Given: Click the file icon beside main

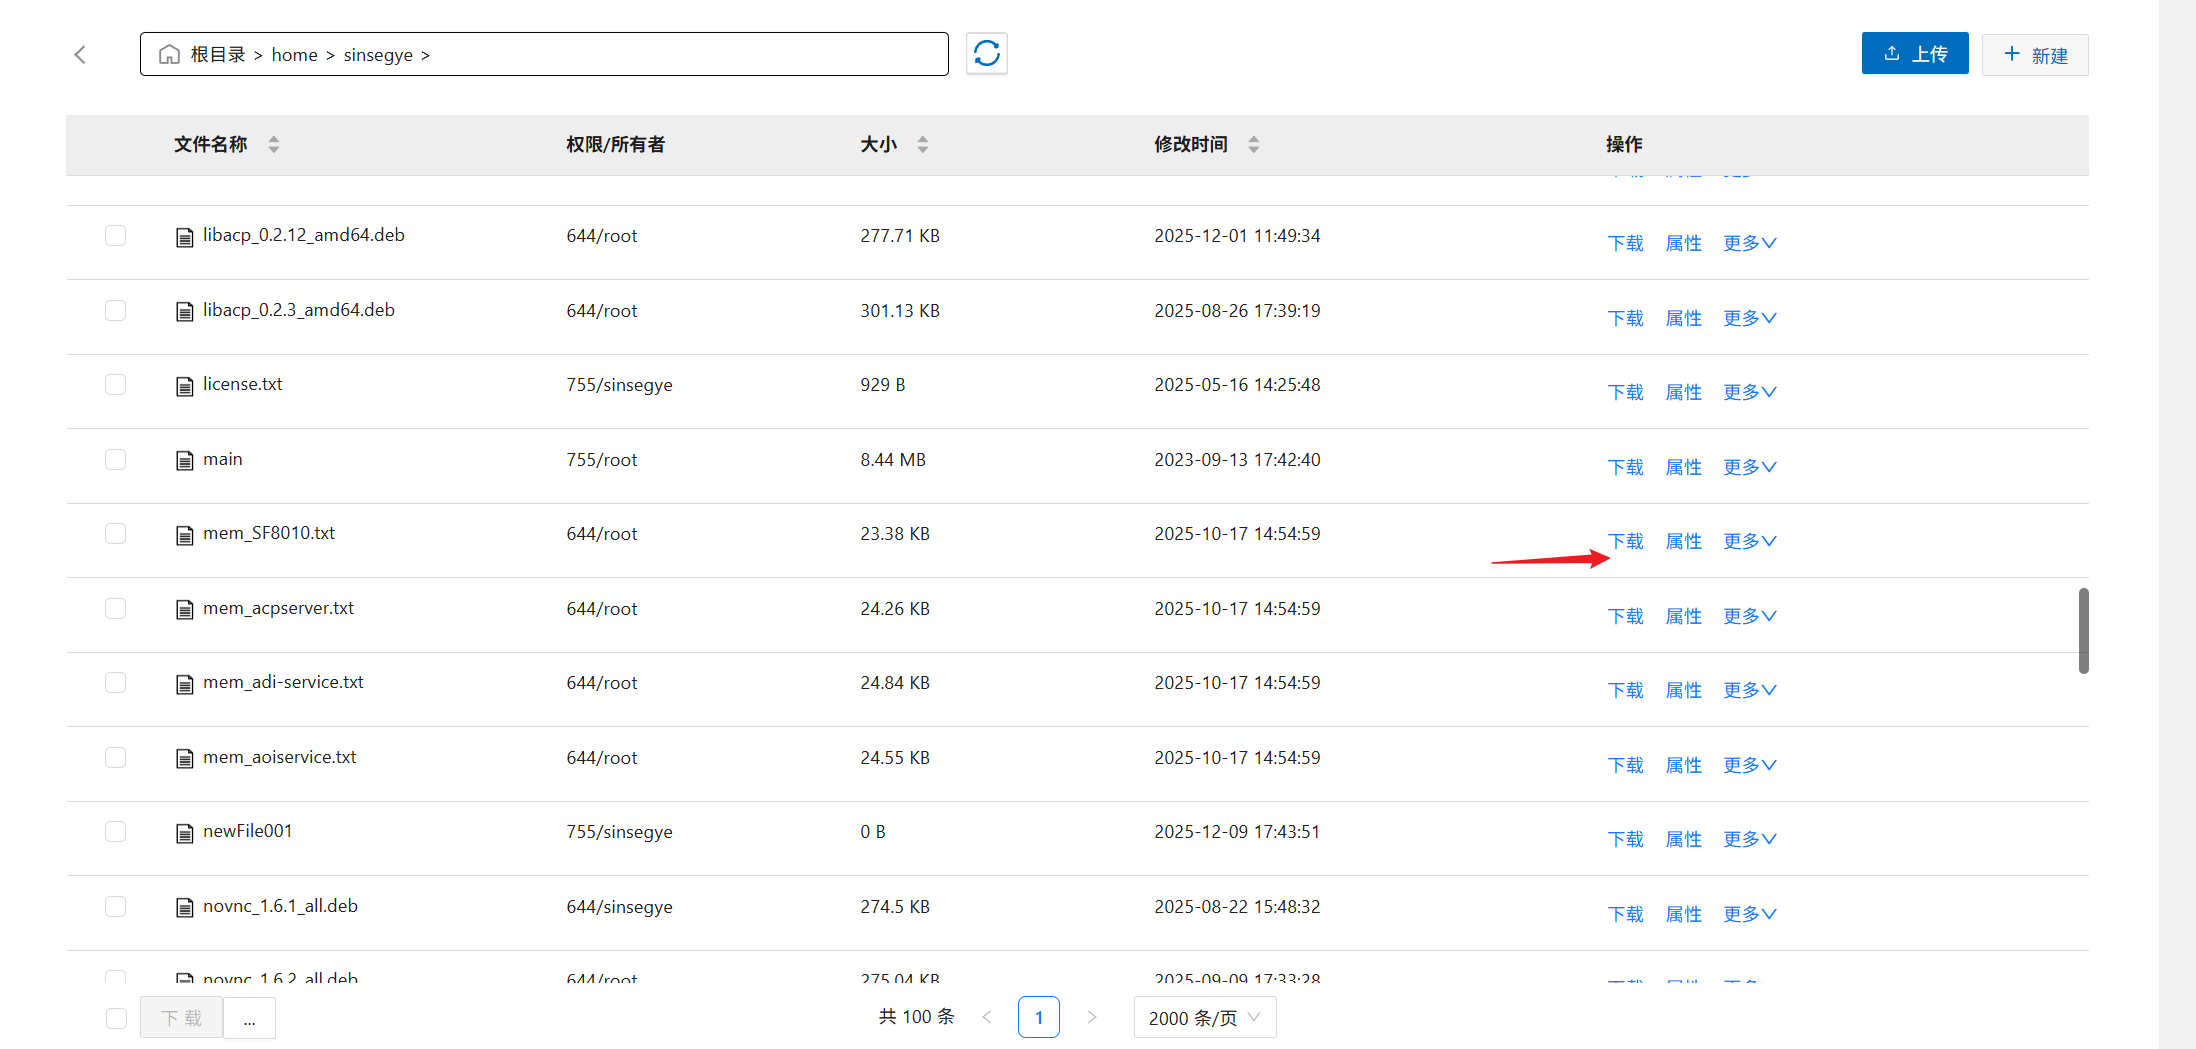Looking at the screenshot, I should coord(184,460).
